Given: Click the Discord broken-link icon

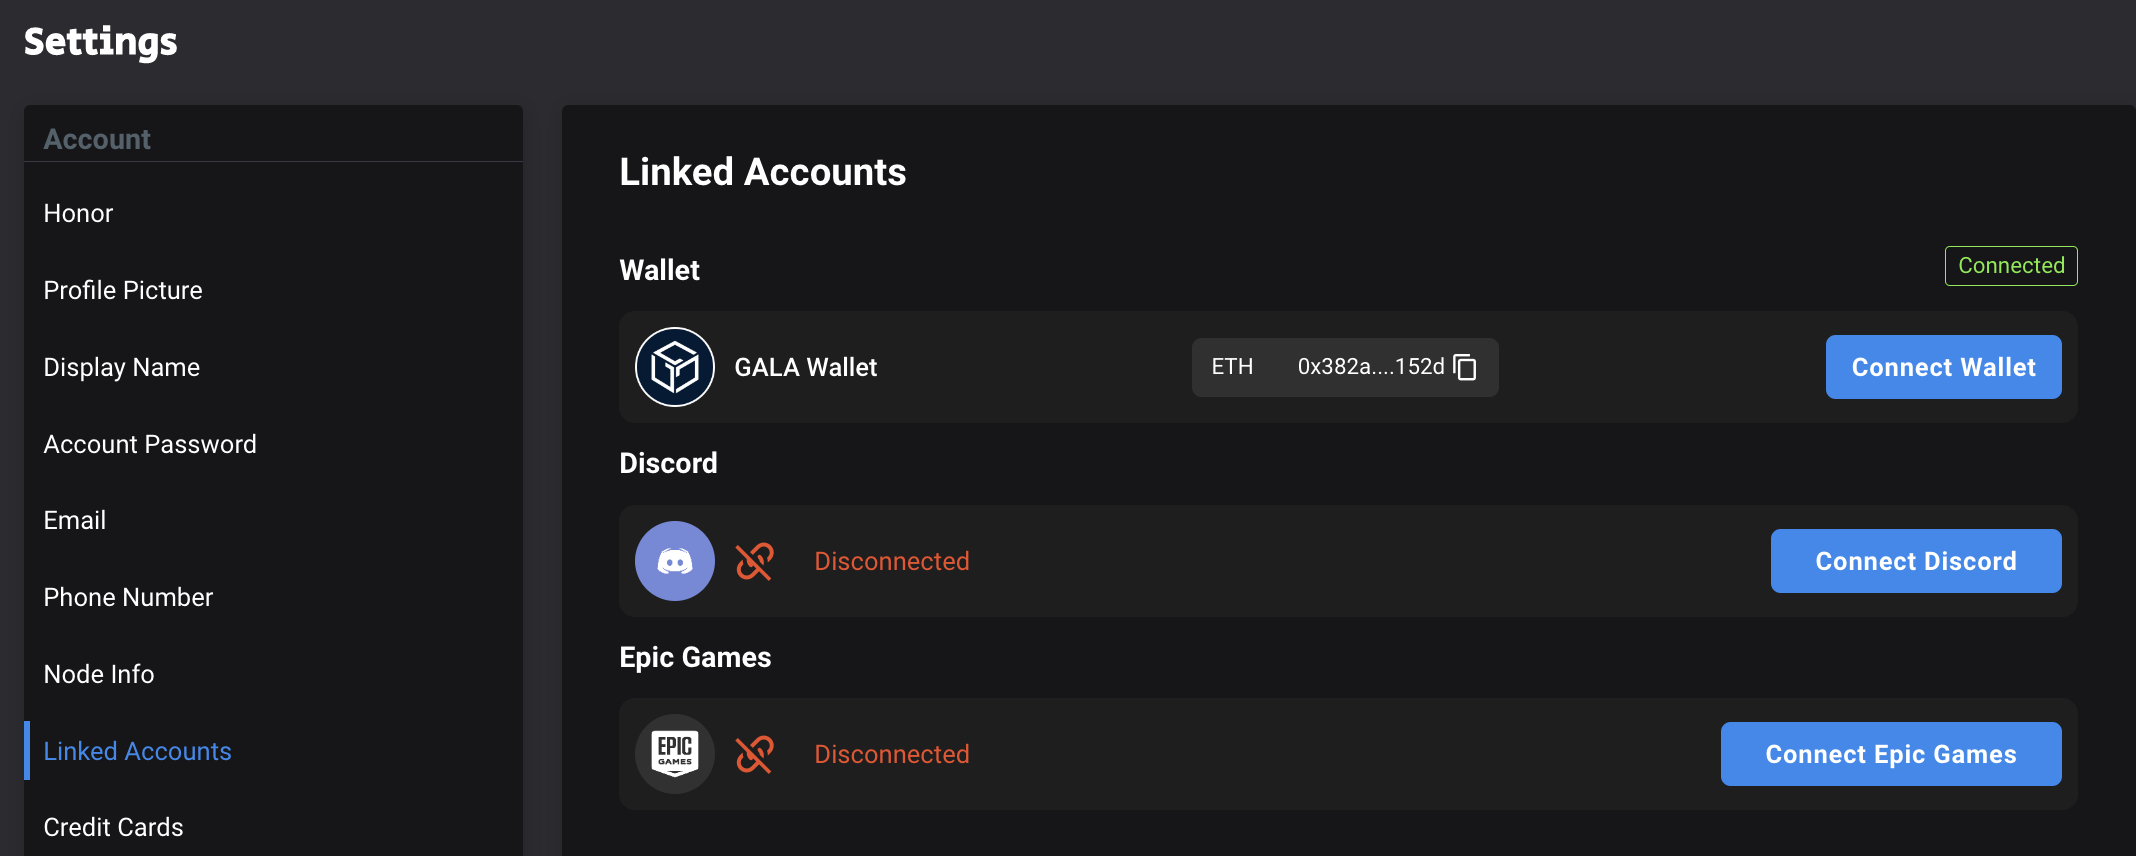Looking at the screenshot, I should point(755,561).
